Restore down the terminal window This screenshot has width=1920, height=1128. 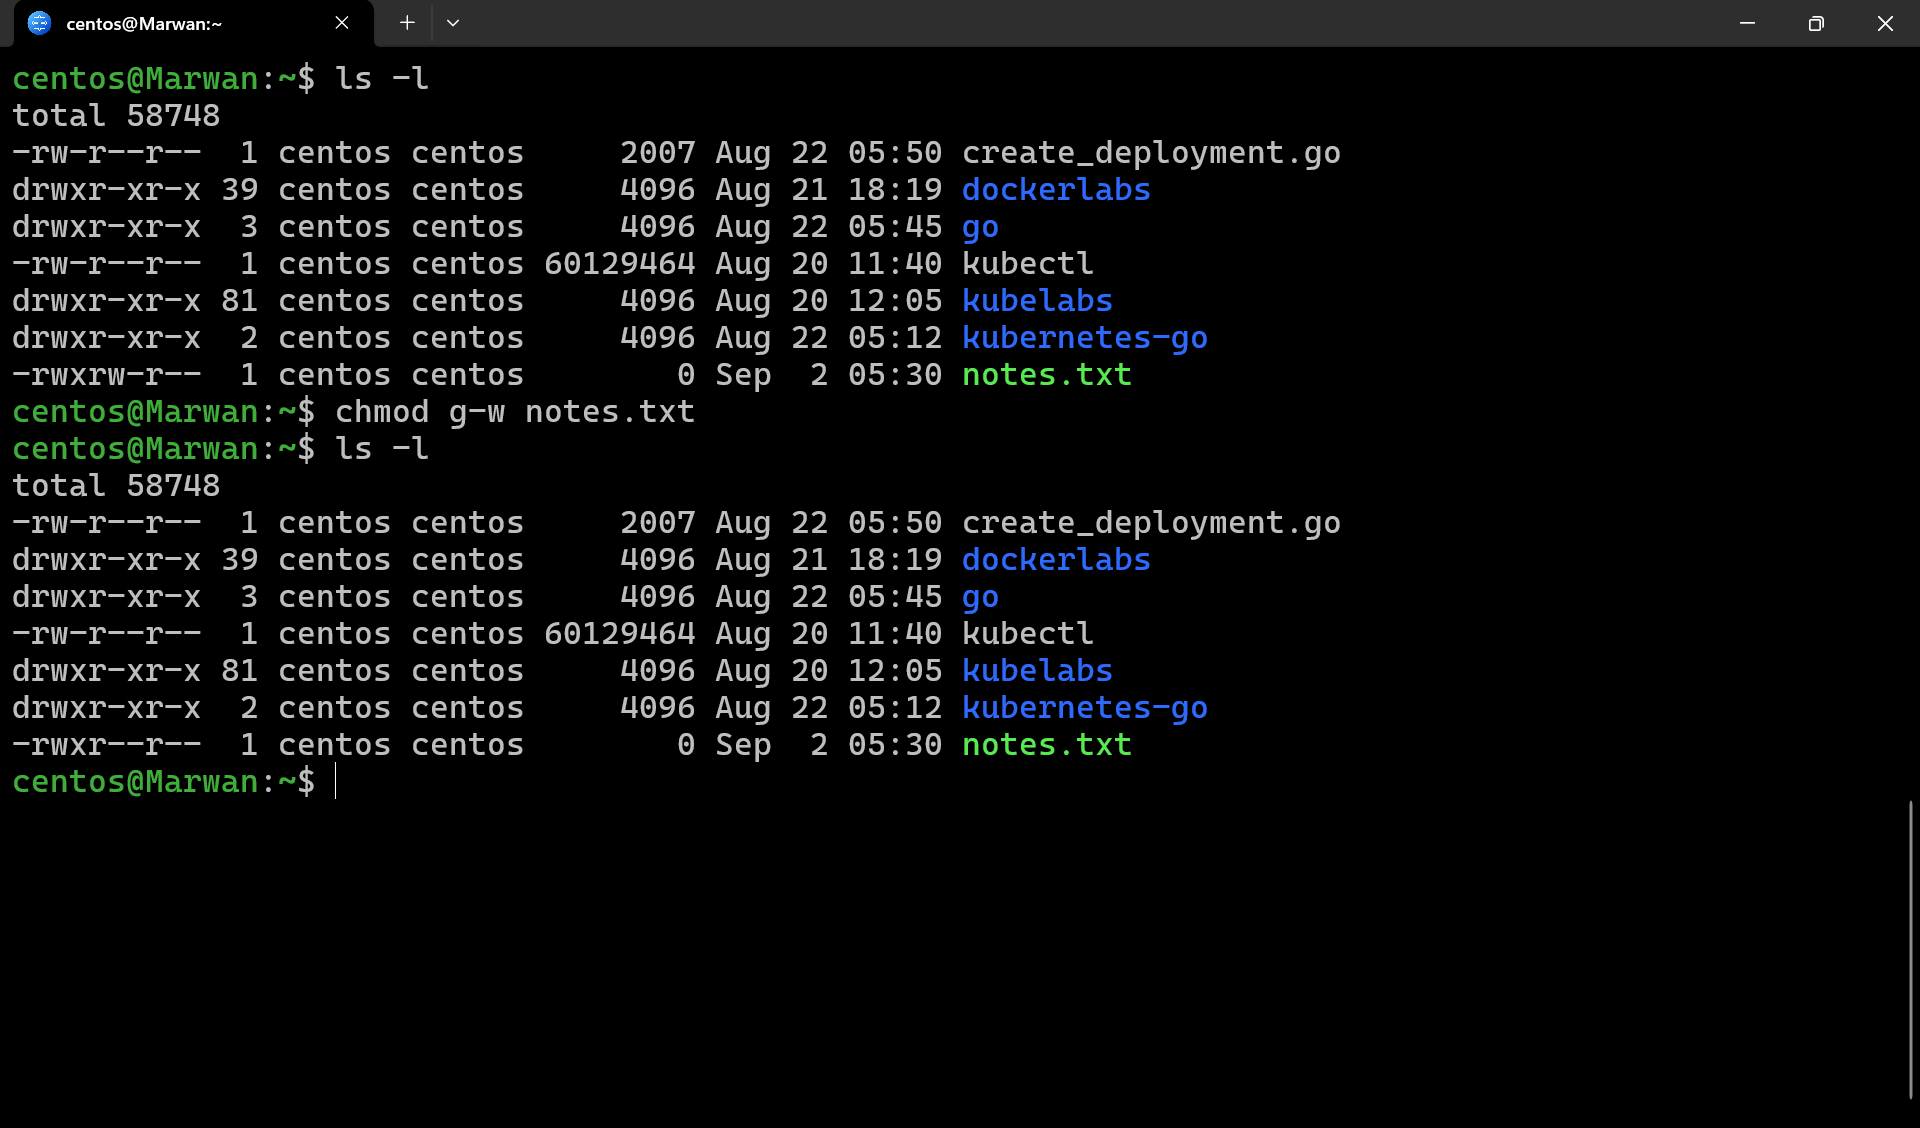[x=1816, y=23]
